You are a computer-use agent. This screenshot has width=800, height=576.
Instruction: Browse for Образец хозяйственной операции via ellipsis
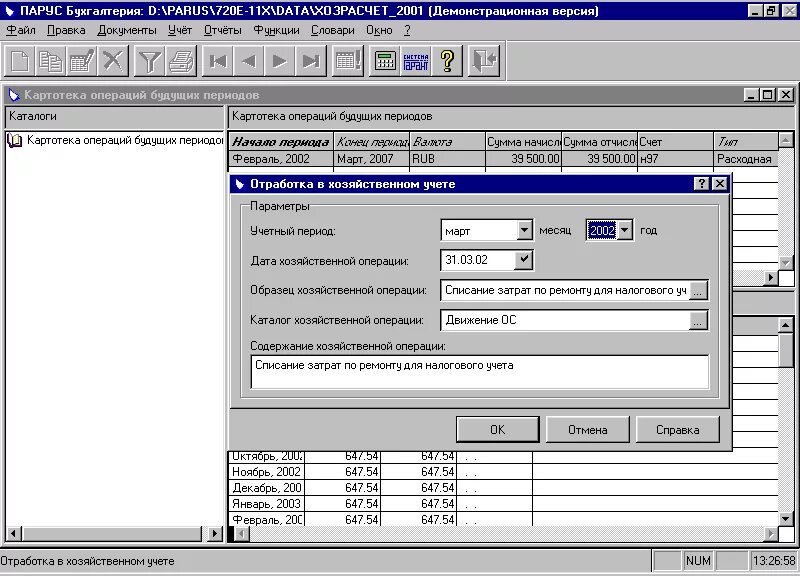click(x=697, y=291)
